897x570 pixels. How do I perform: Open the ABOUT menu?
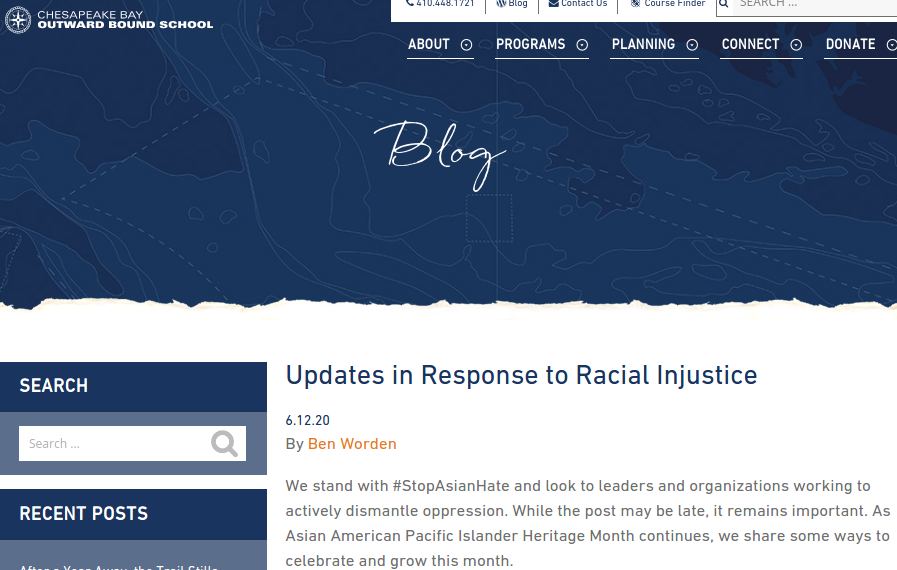[x=428, y=44]
